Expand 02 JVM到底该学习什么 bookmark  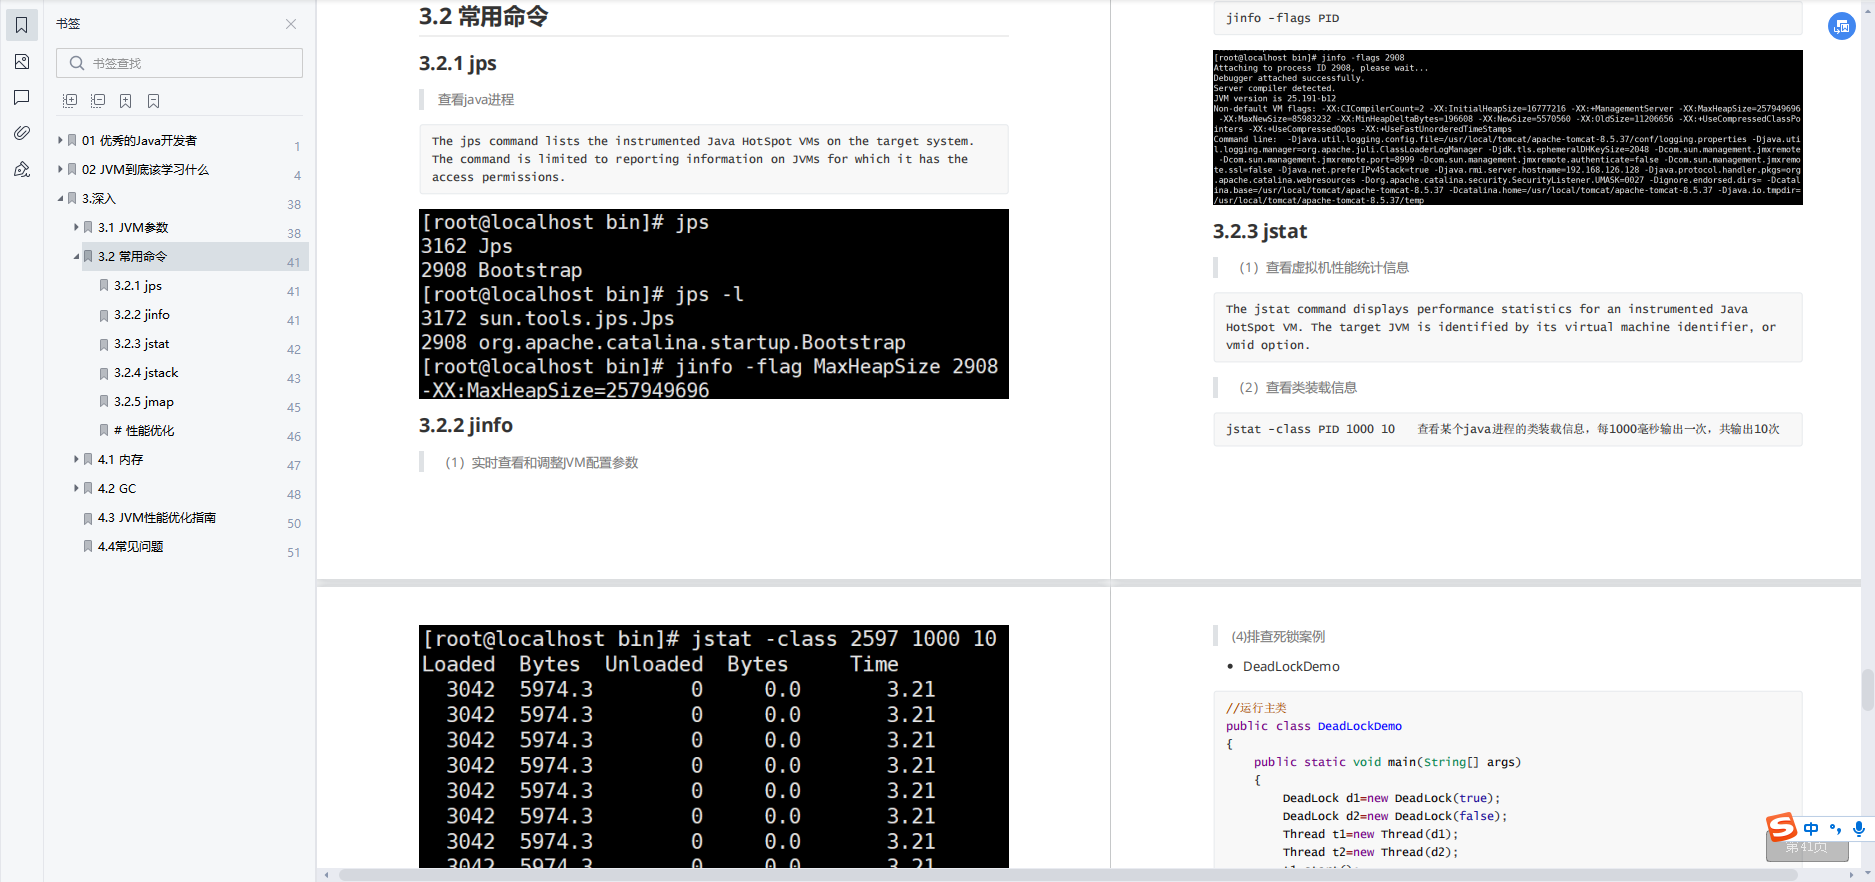[60, 169]
